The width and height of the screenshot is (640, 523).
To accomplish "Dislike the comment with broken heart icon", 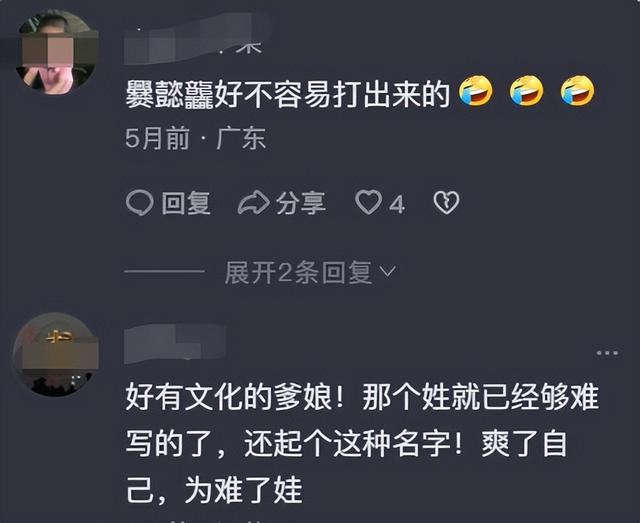I will point(446,203).
